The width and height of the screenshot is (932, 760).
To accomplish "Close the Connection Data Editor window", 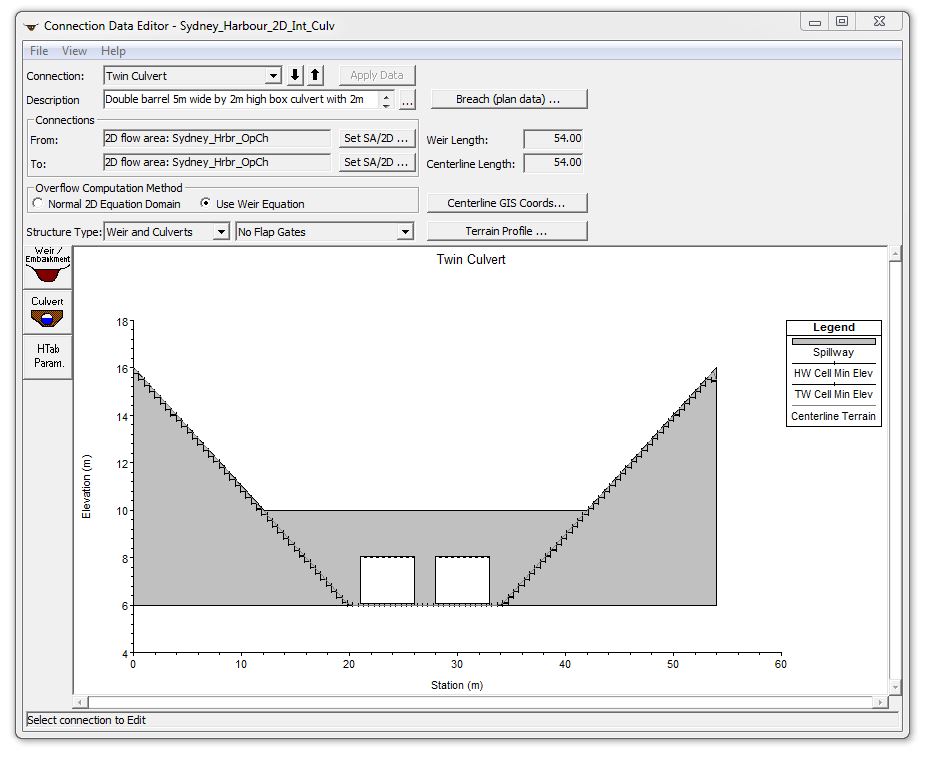I will click(879, 21).
